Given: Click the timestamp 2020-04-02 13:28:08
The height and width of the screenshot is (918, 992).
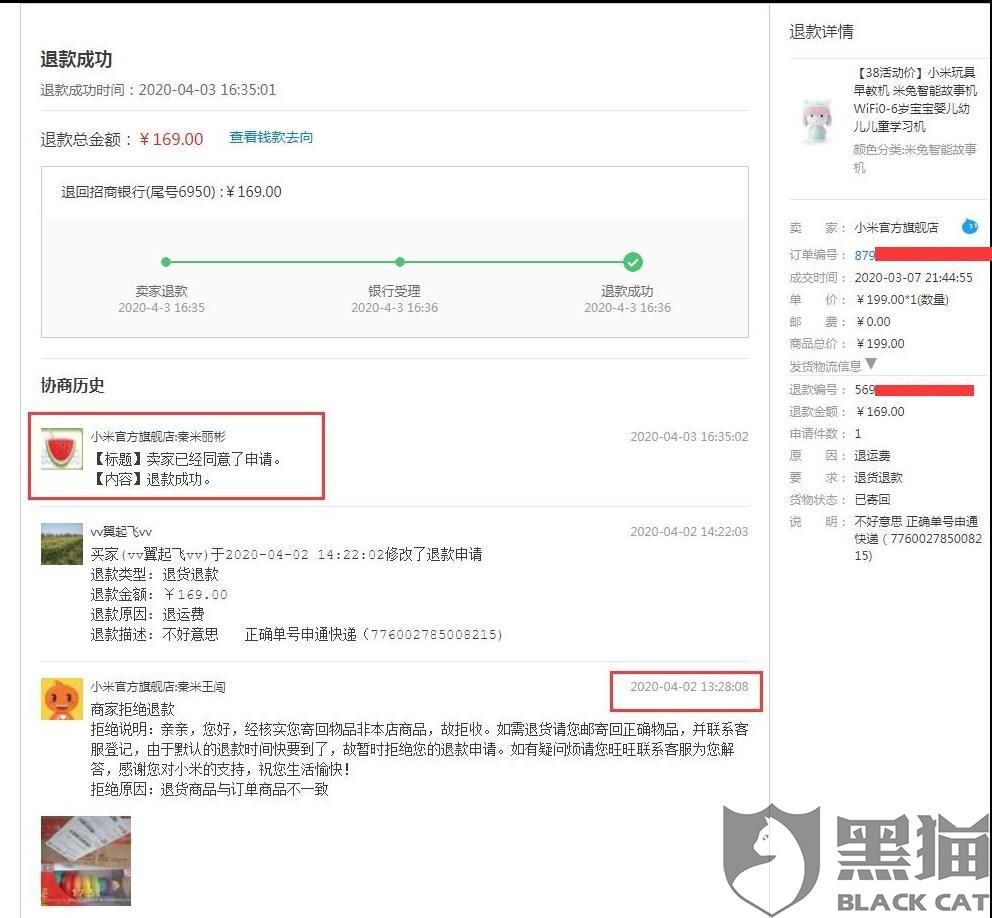Looking at the screenshot, I should 689,686.
